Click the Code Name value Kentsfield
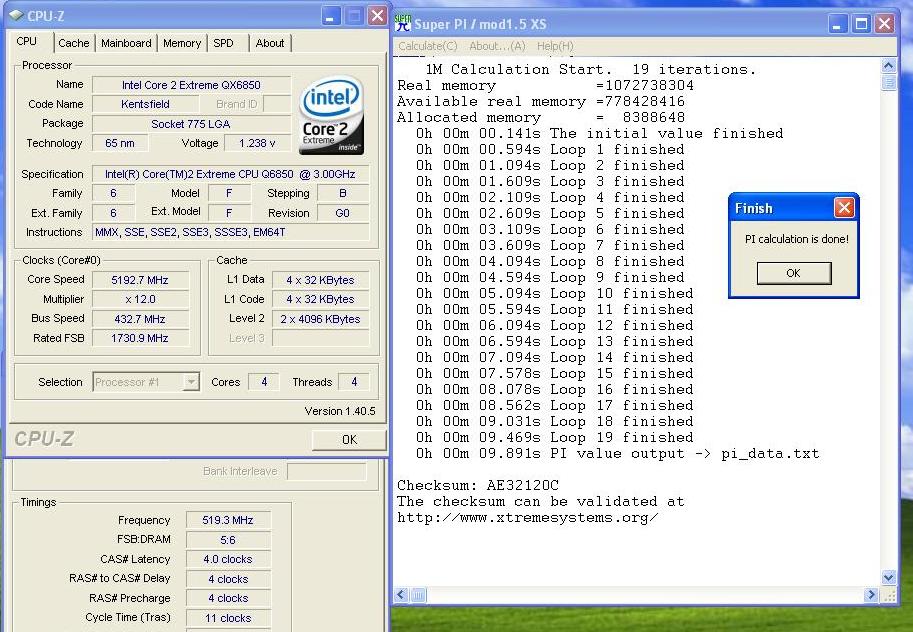913x632 pixels. tap(146, 104)
